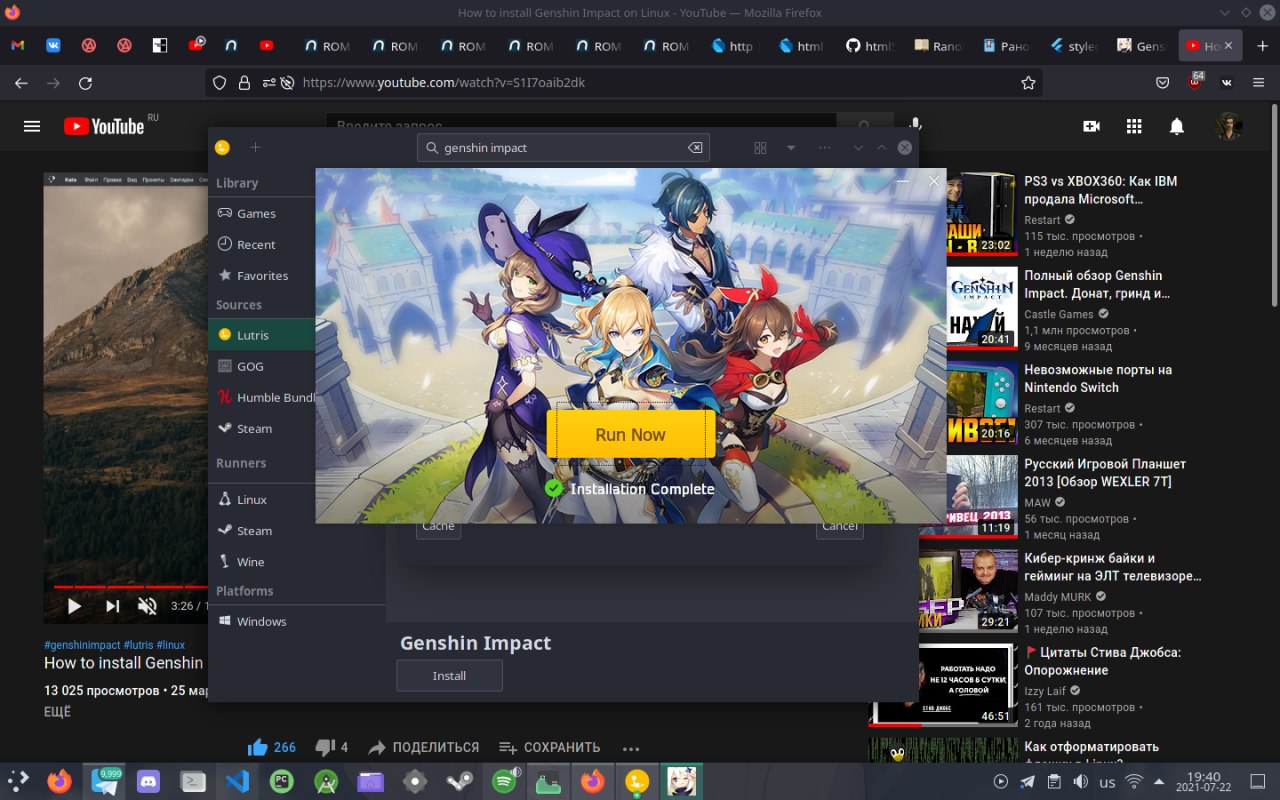Screen dimensions: 1280x800
Task: Click the Cancel button in the Lutris dialog
Action: click(x=840, y=528)
